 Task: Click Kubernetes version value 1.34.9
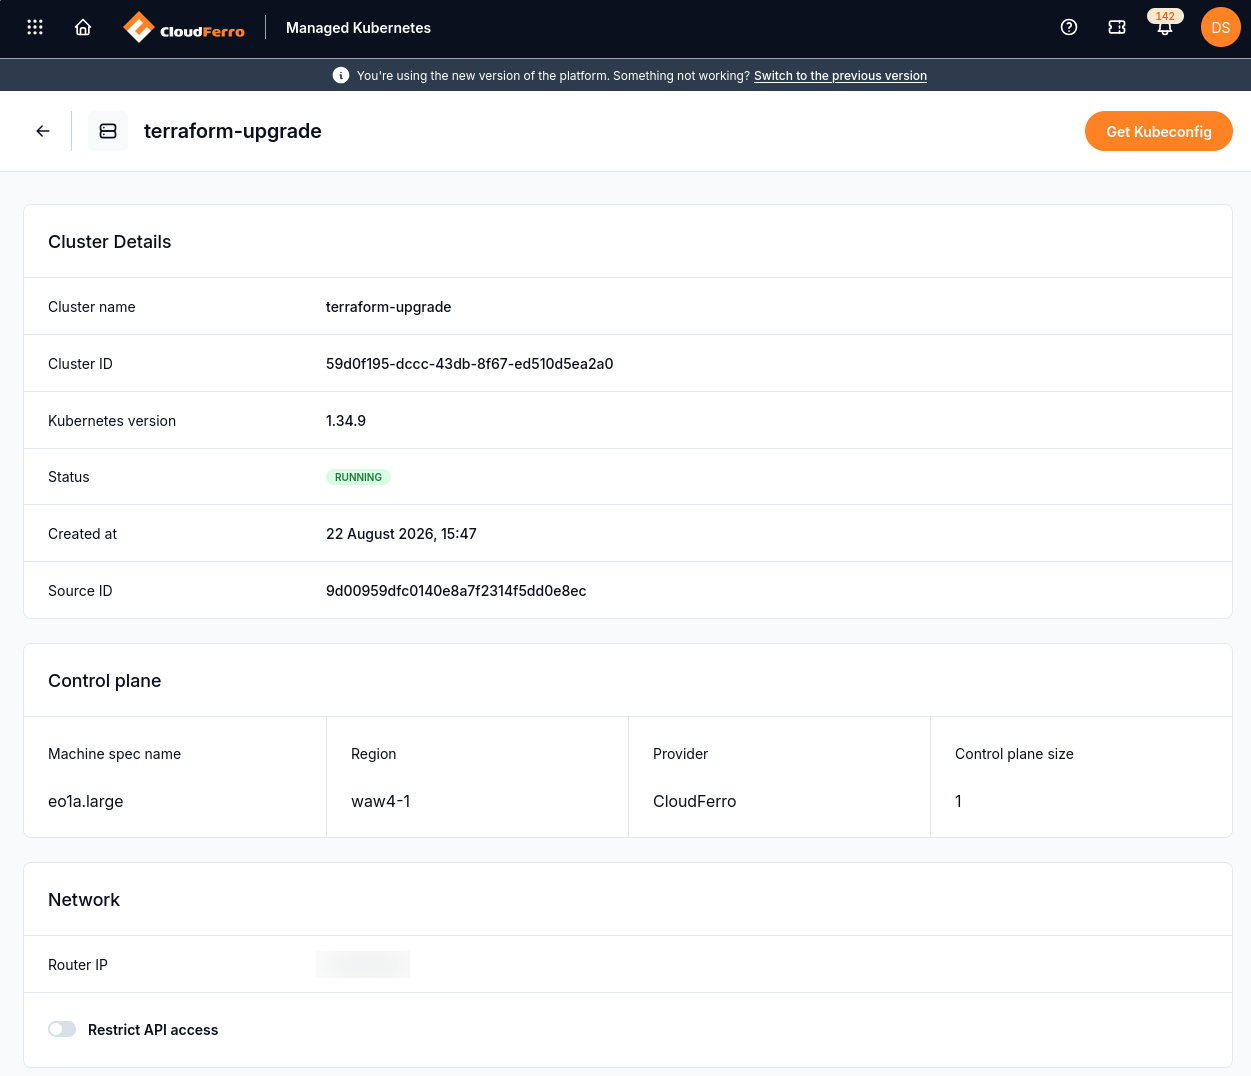click(x=346, y=421)
